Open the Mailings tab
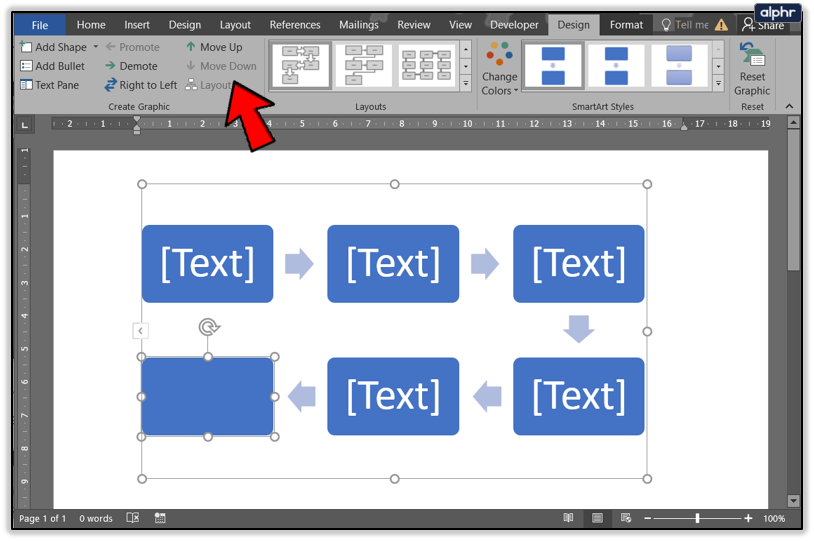 click(x=359, y=25)
